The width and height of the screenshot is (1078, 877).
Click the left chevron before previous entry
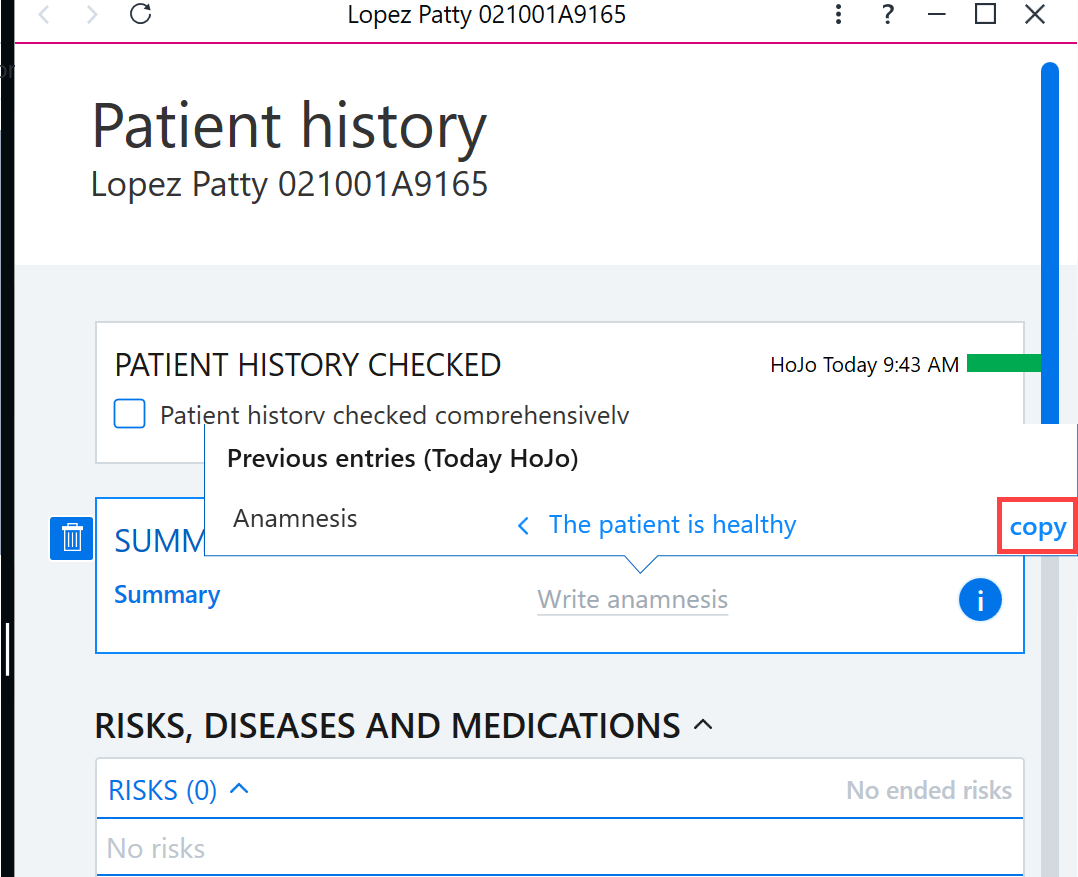point(523,526)
